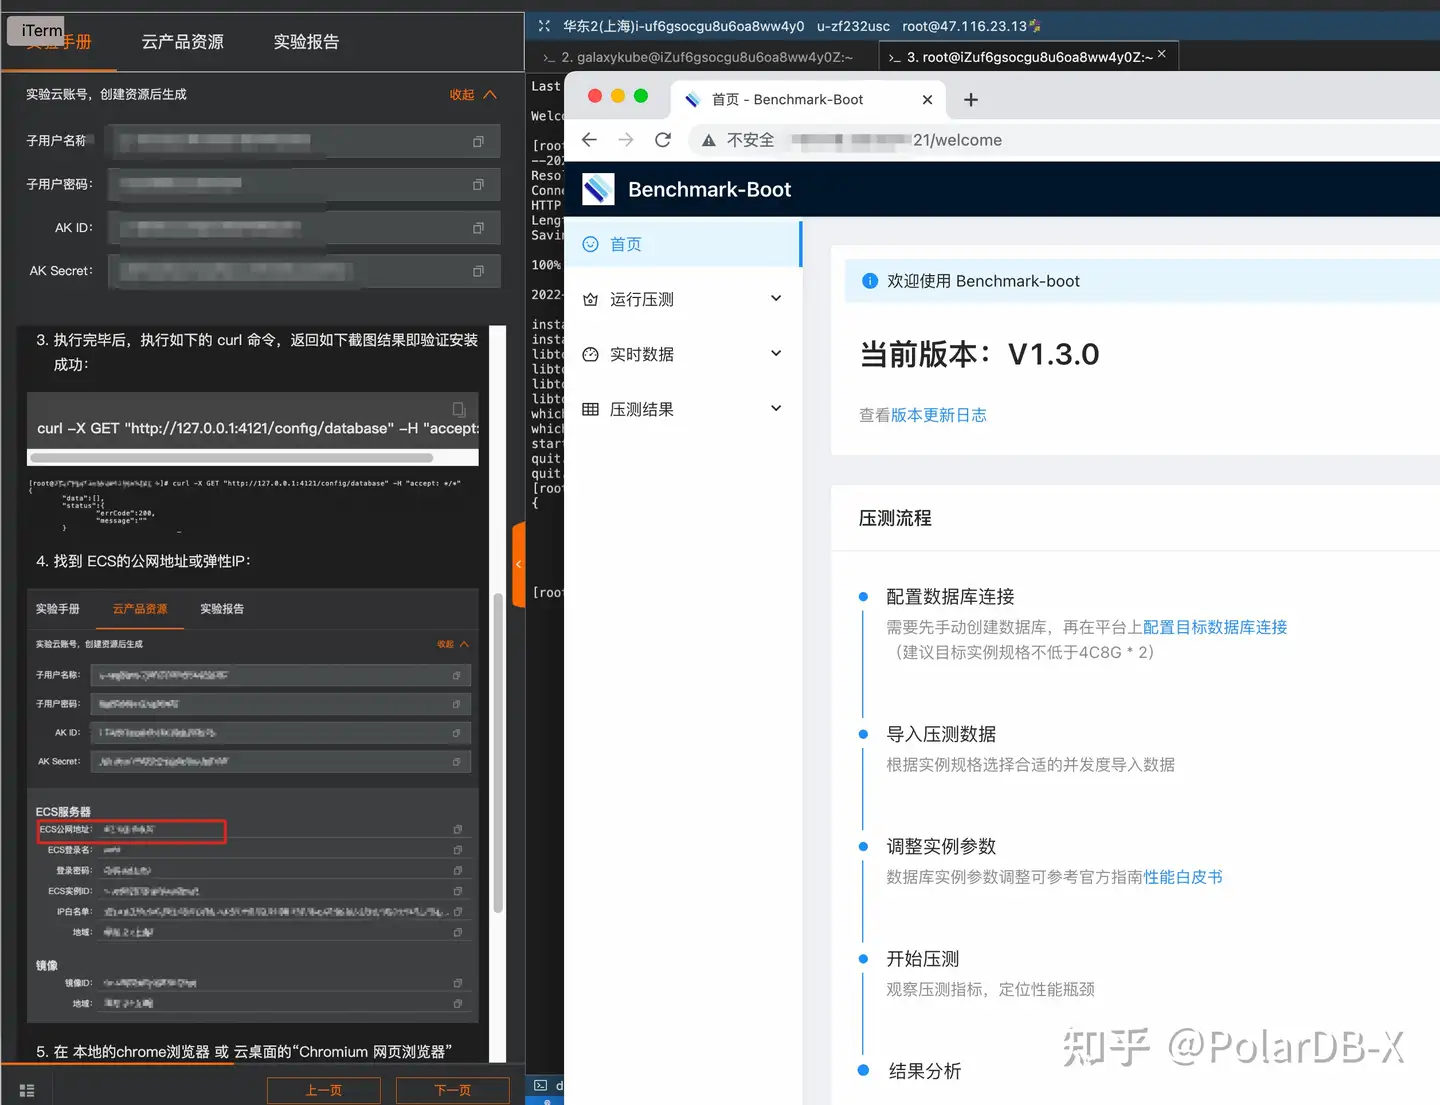This screenshot has height=1105, width=1440.
Task: Click the curl code block horizontal scrollbar
Action: [x=231, y=458]
